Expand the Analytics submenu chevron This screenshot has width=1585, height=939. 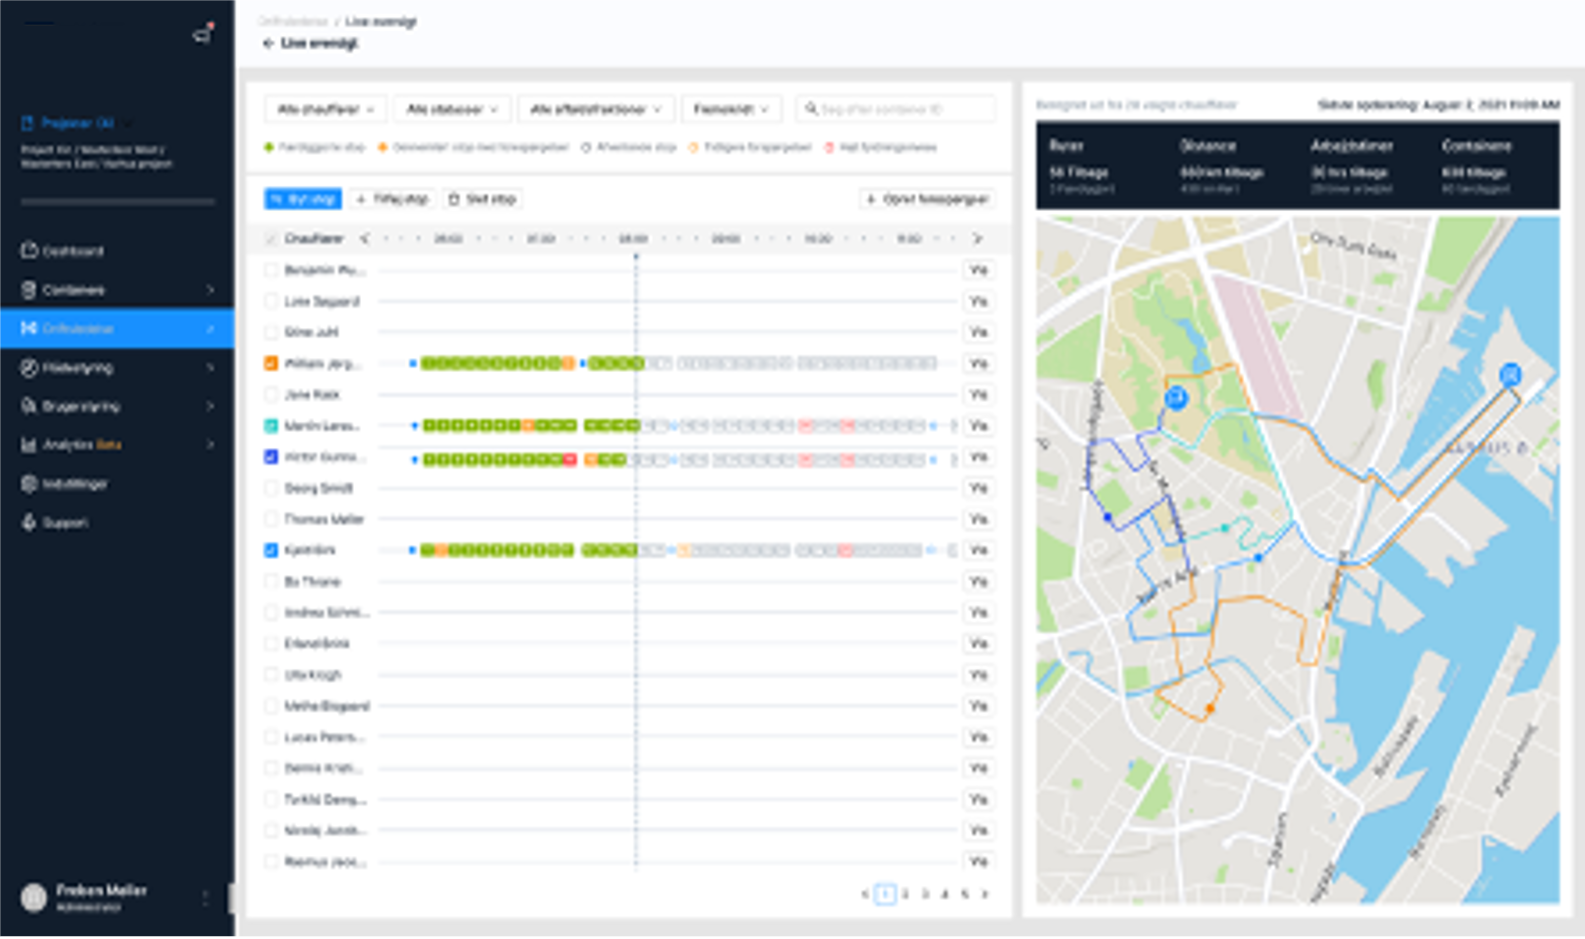pos(210,445)
